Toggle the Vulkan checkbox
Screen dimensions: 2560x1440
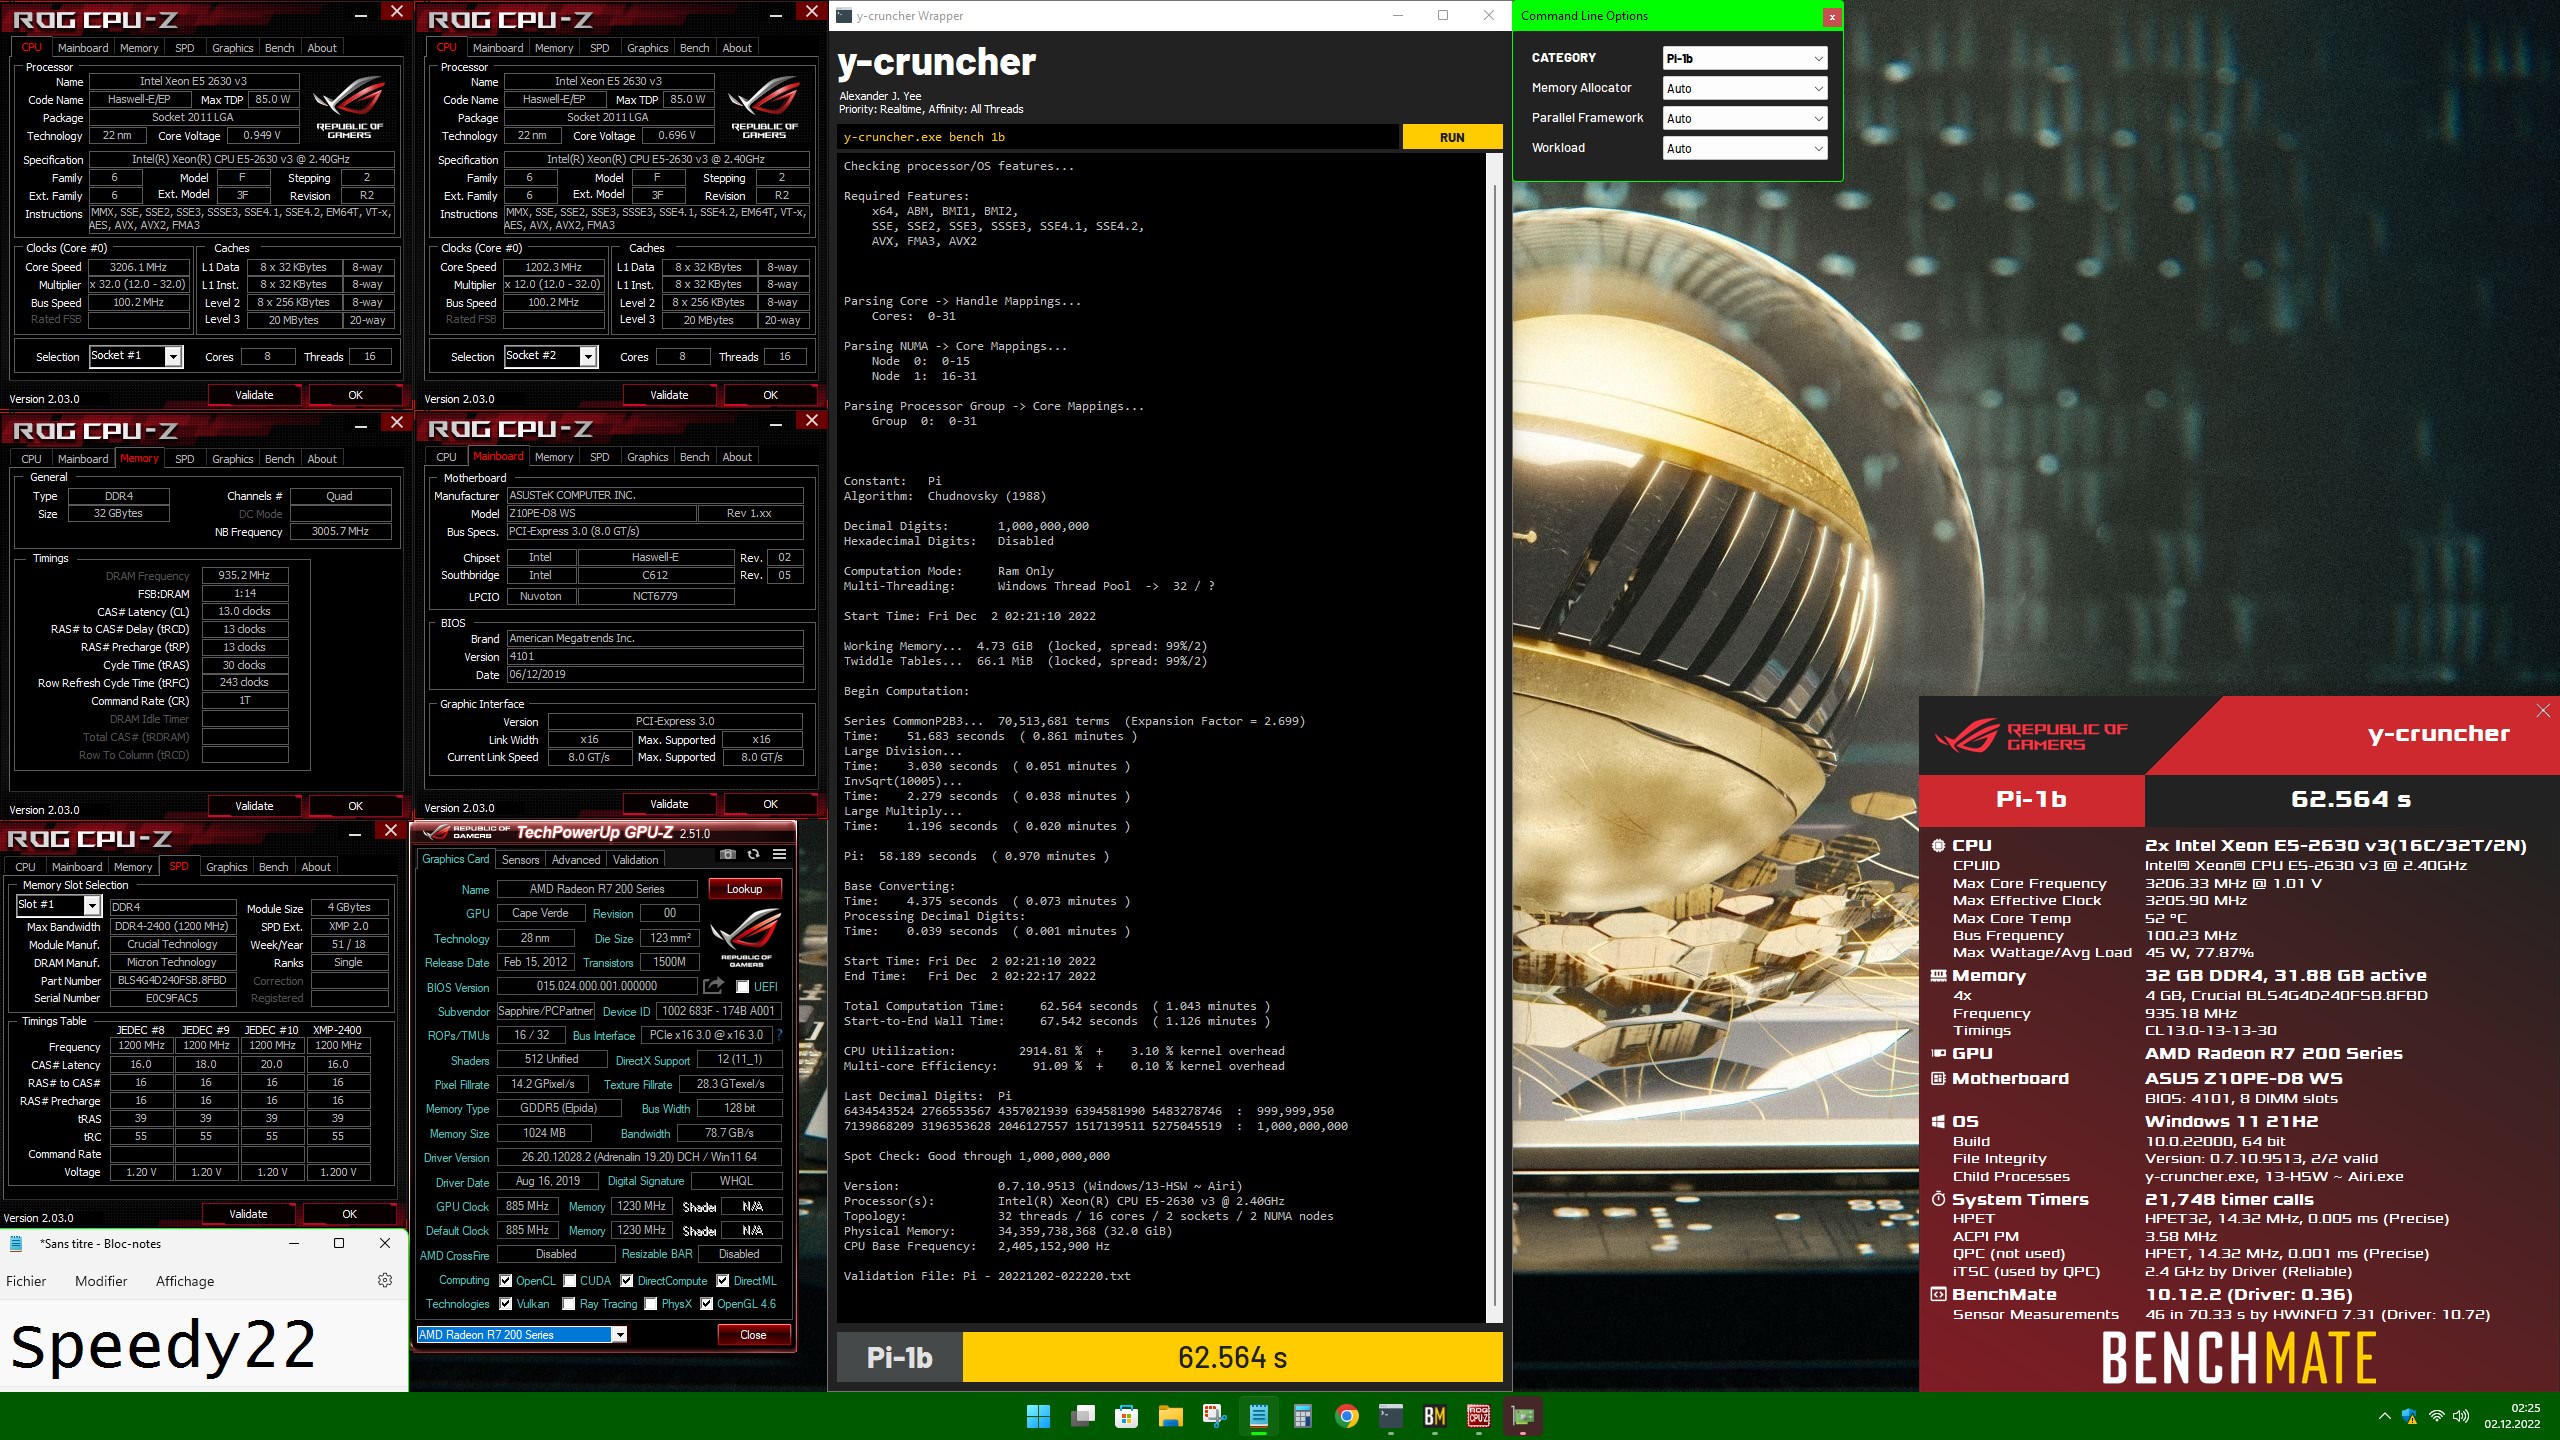pyautogui.click(x=506, y=1304)
